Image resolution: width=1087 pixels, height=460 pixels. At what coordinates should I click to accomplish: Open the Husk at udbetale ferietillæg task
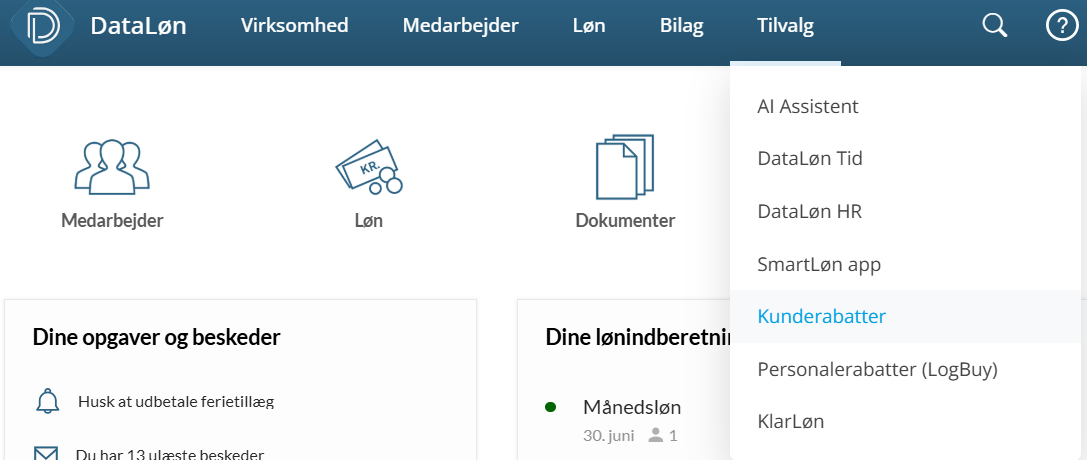pos(175,401)
